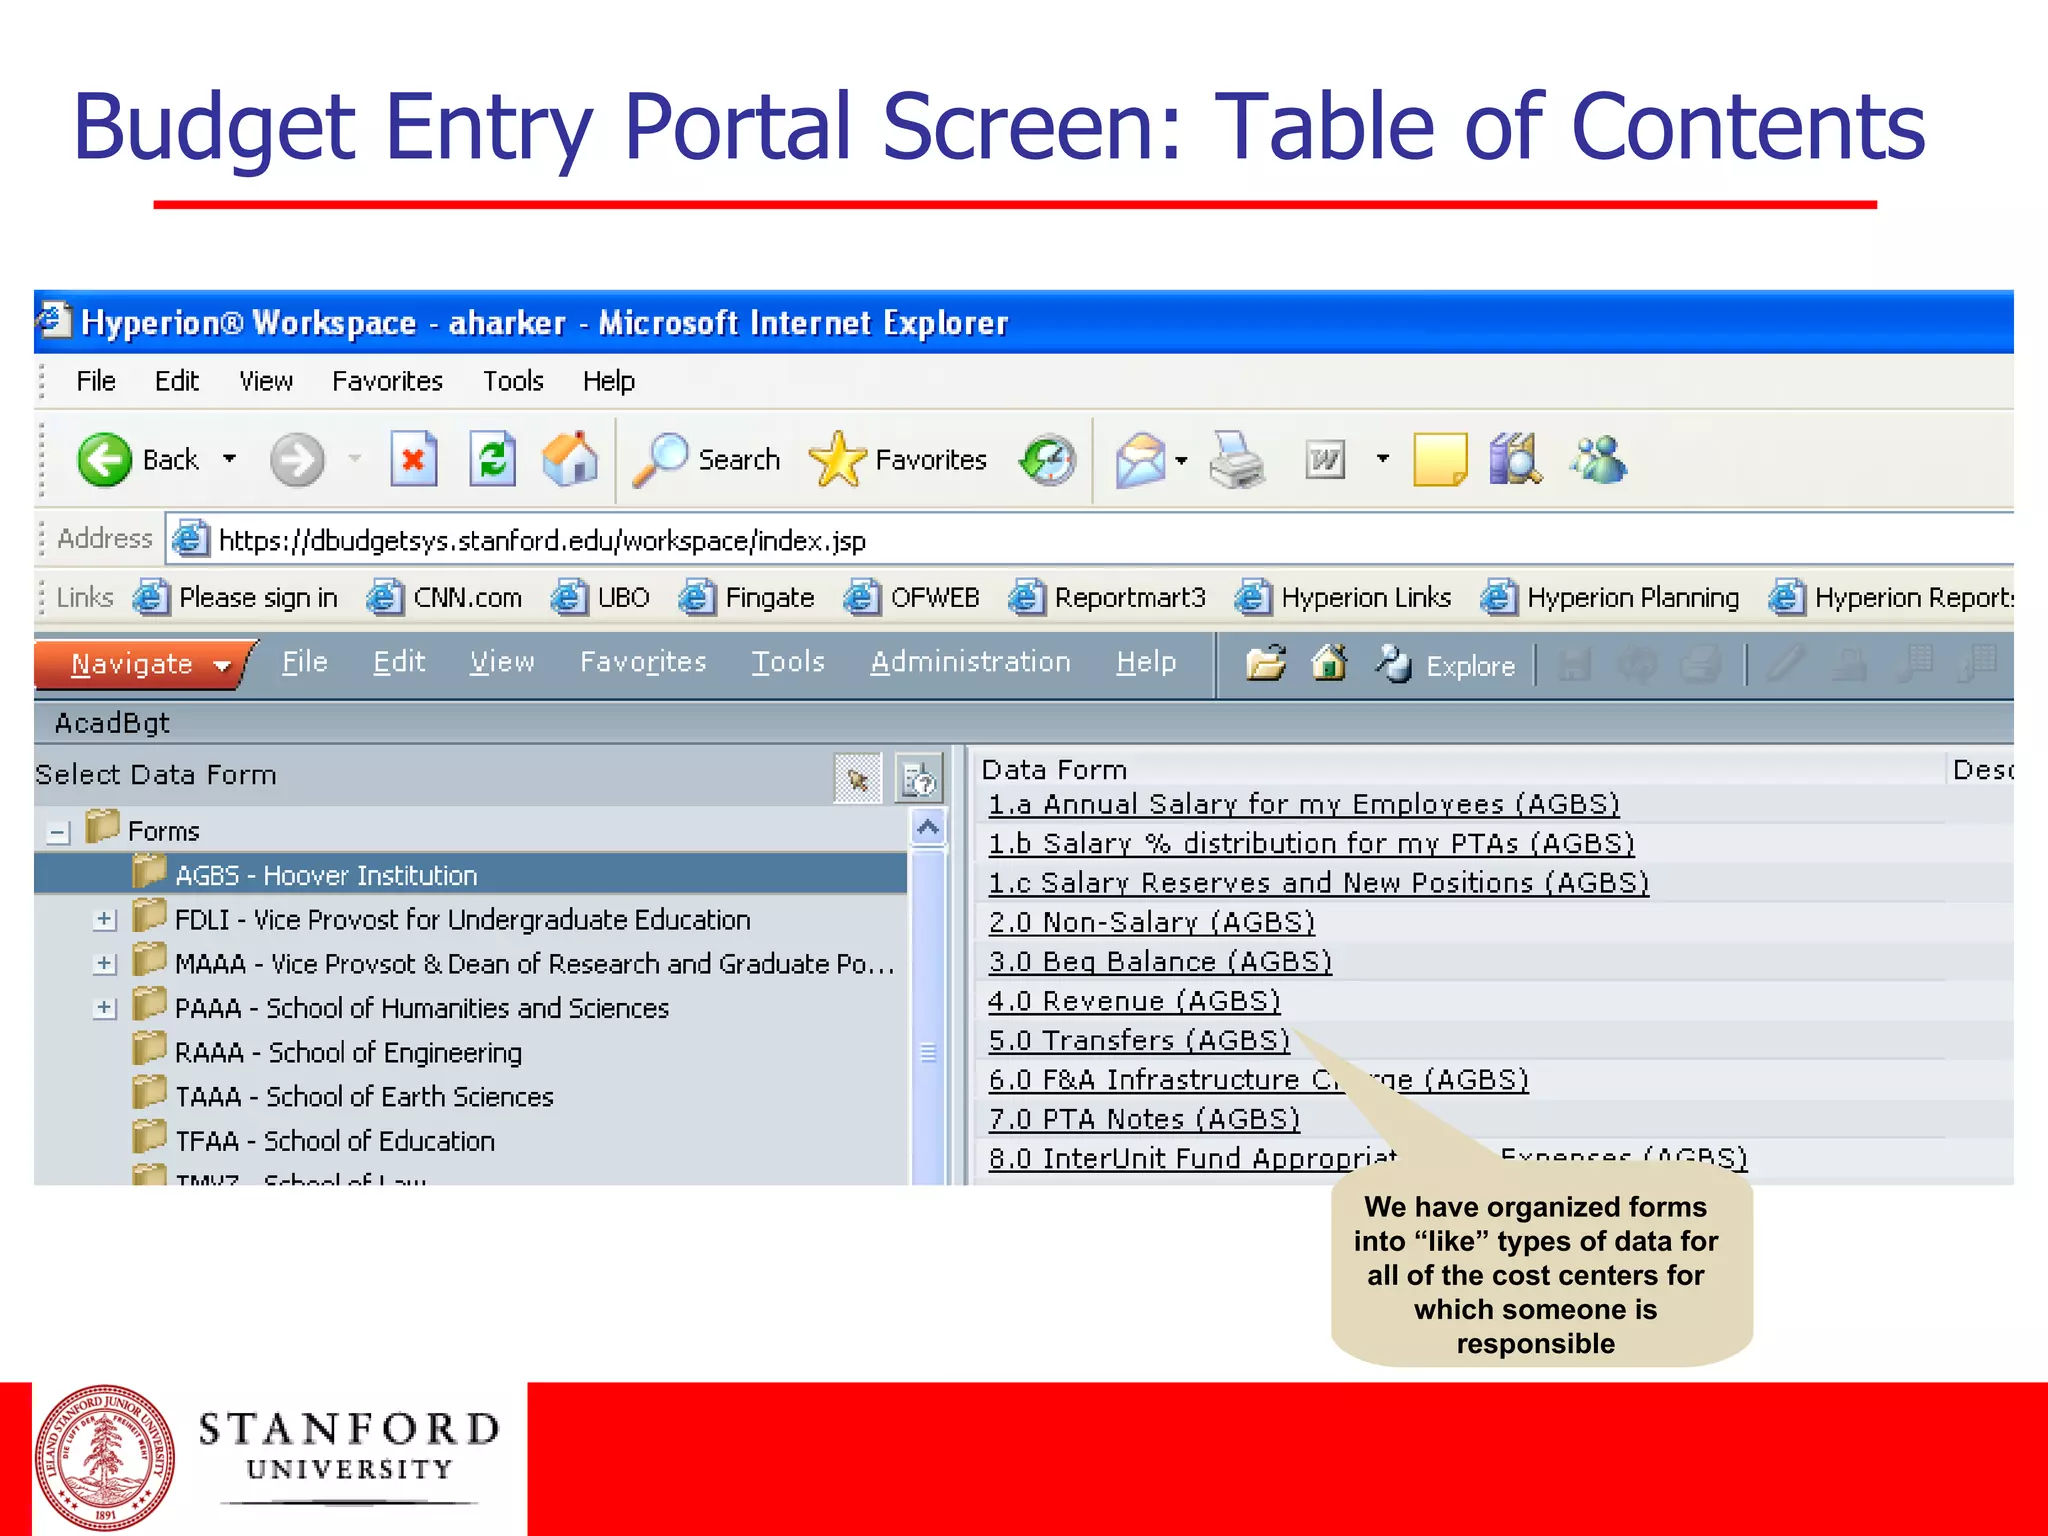The width and height of the screenshot is (2048, 1536).
Task: Click the Explore button
Action: pyautogui.click(x=1445, y=665)
